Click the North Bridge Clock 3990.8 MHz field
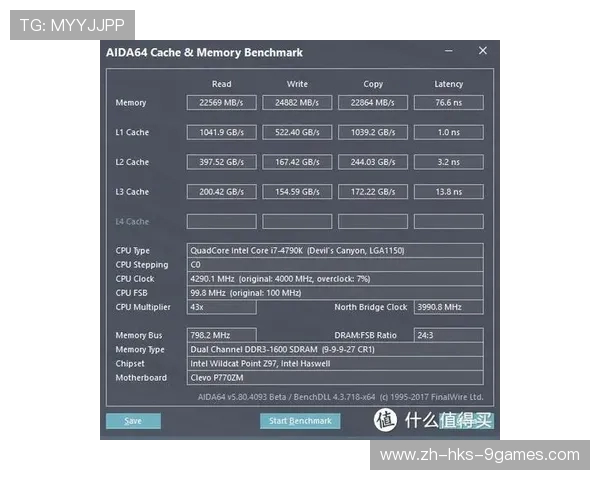 pos(448,307)
